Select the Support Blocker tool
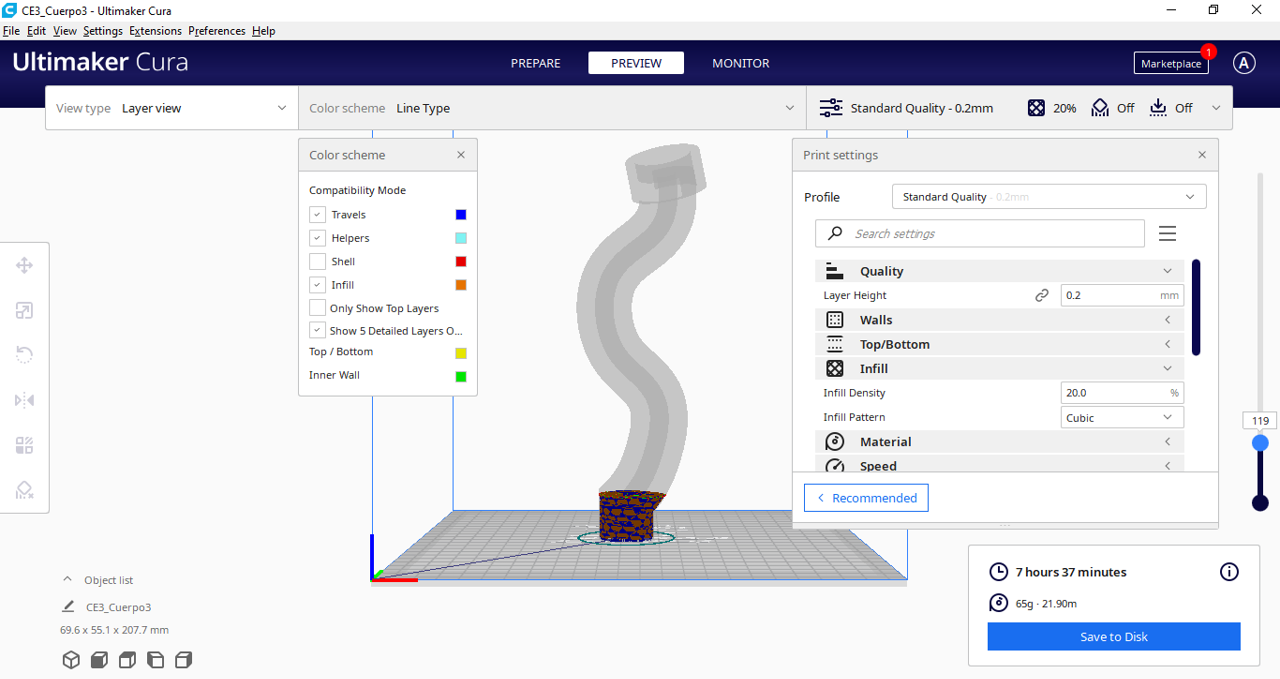 tap(25, 490)
